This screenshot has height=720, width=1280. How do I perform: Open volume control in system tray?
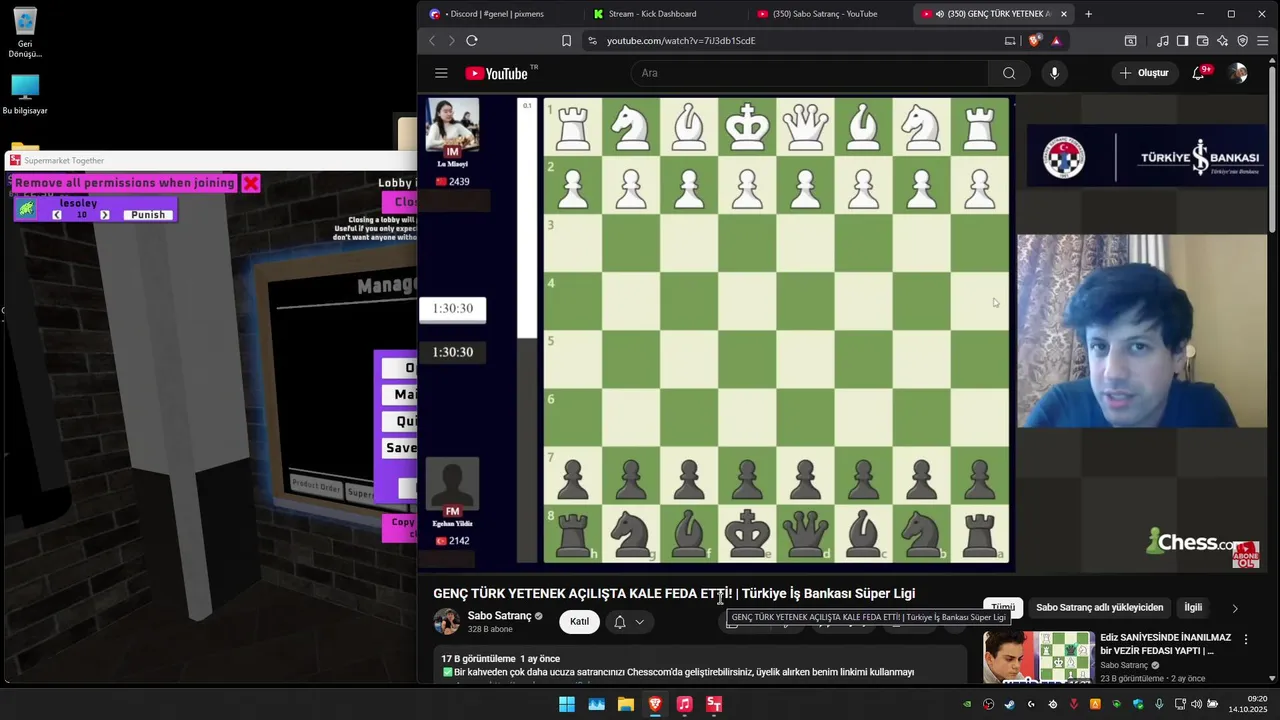click(1198, 704)
